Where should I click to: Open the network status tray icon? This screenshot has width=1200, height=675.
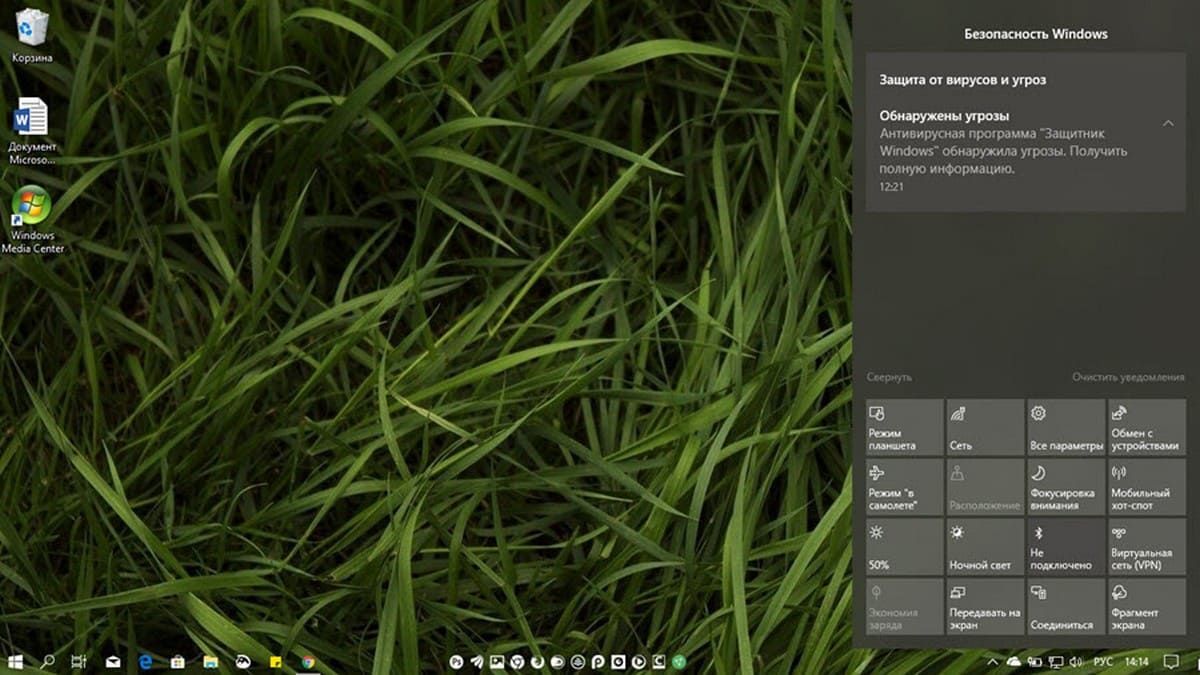pyautogui.click(x=1056, y=662)
